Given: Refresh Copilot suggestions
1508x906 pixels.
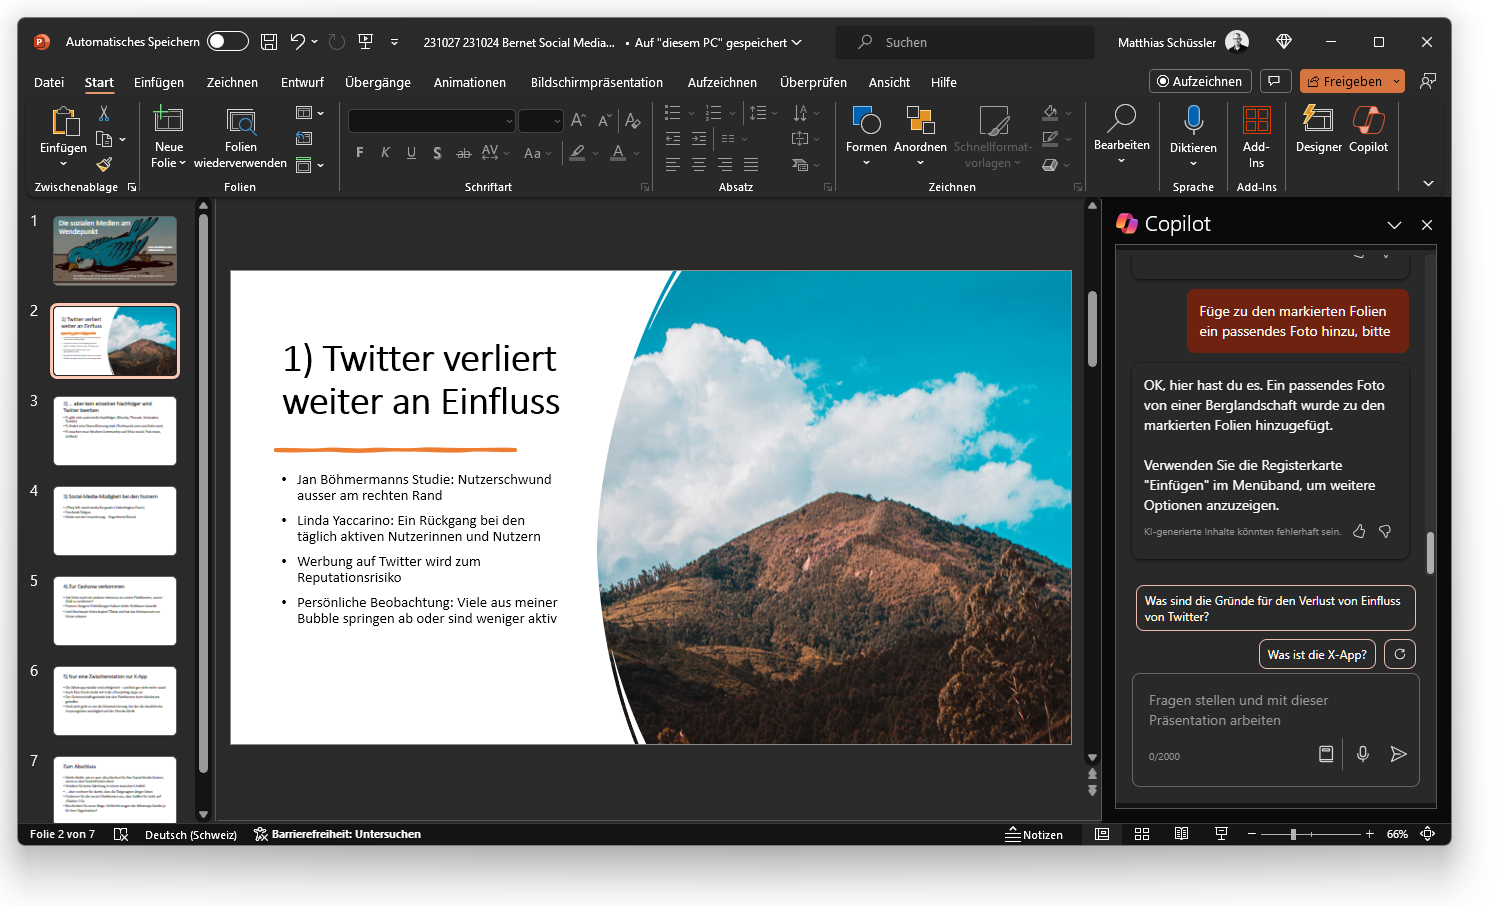Looking at the screenshot, I should click(x=1400, y=654).
